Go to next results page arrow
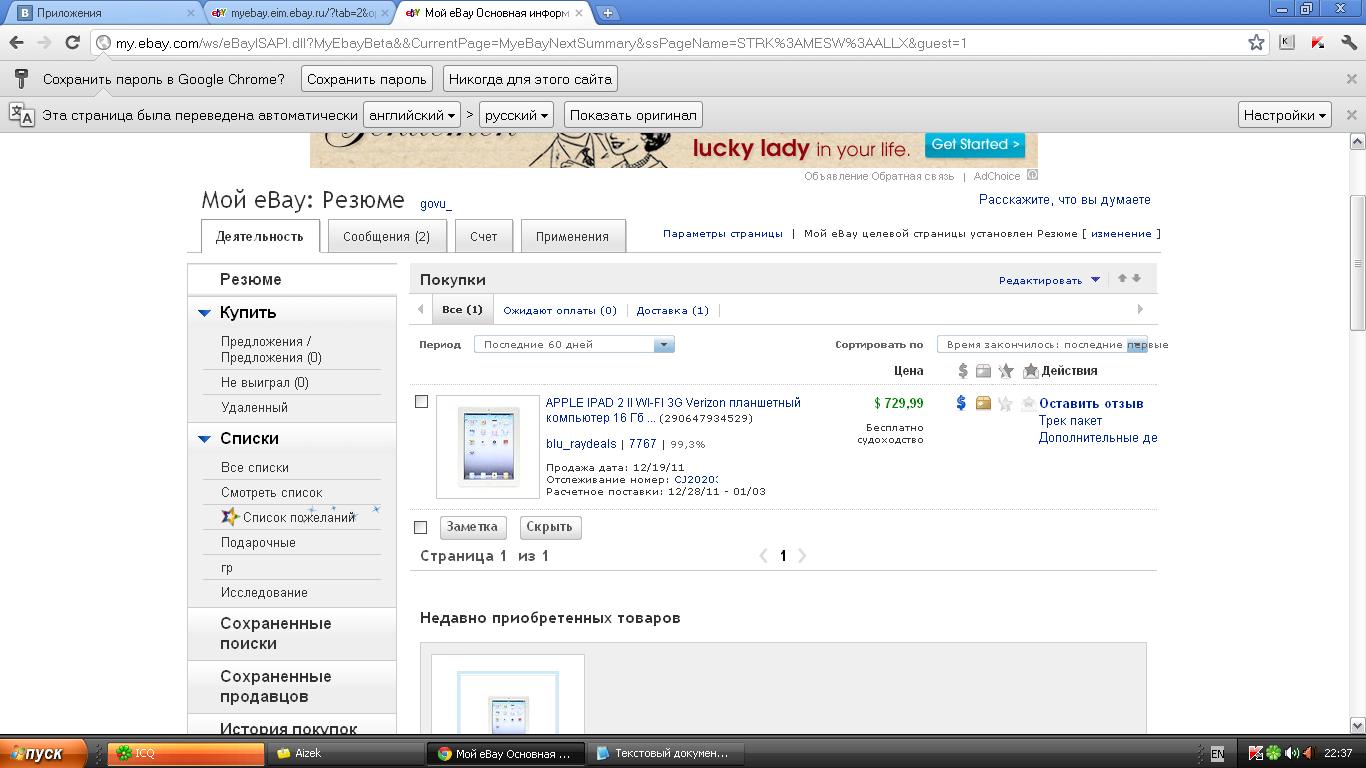 pyautogui.click(x=802, y=555)
